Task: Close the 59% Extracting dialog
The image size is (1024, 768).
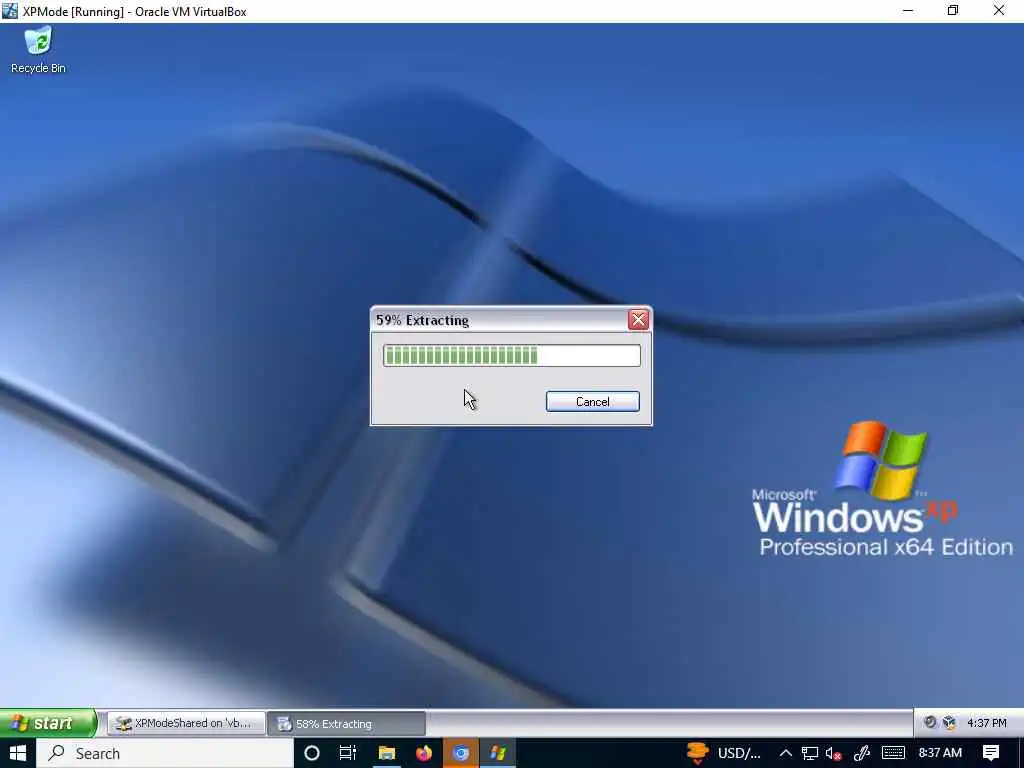Action: (x=638, y=320)
